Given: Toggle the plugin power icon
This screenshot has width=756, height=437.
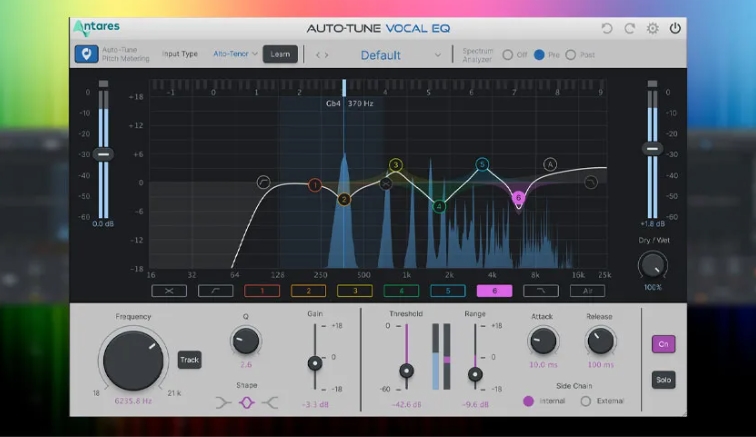Looking at the screenshot, I should coord(675,28).
